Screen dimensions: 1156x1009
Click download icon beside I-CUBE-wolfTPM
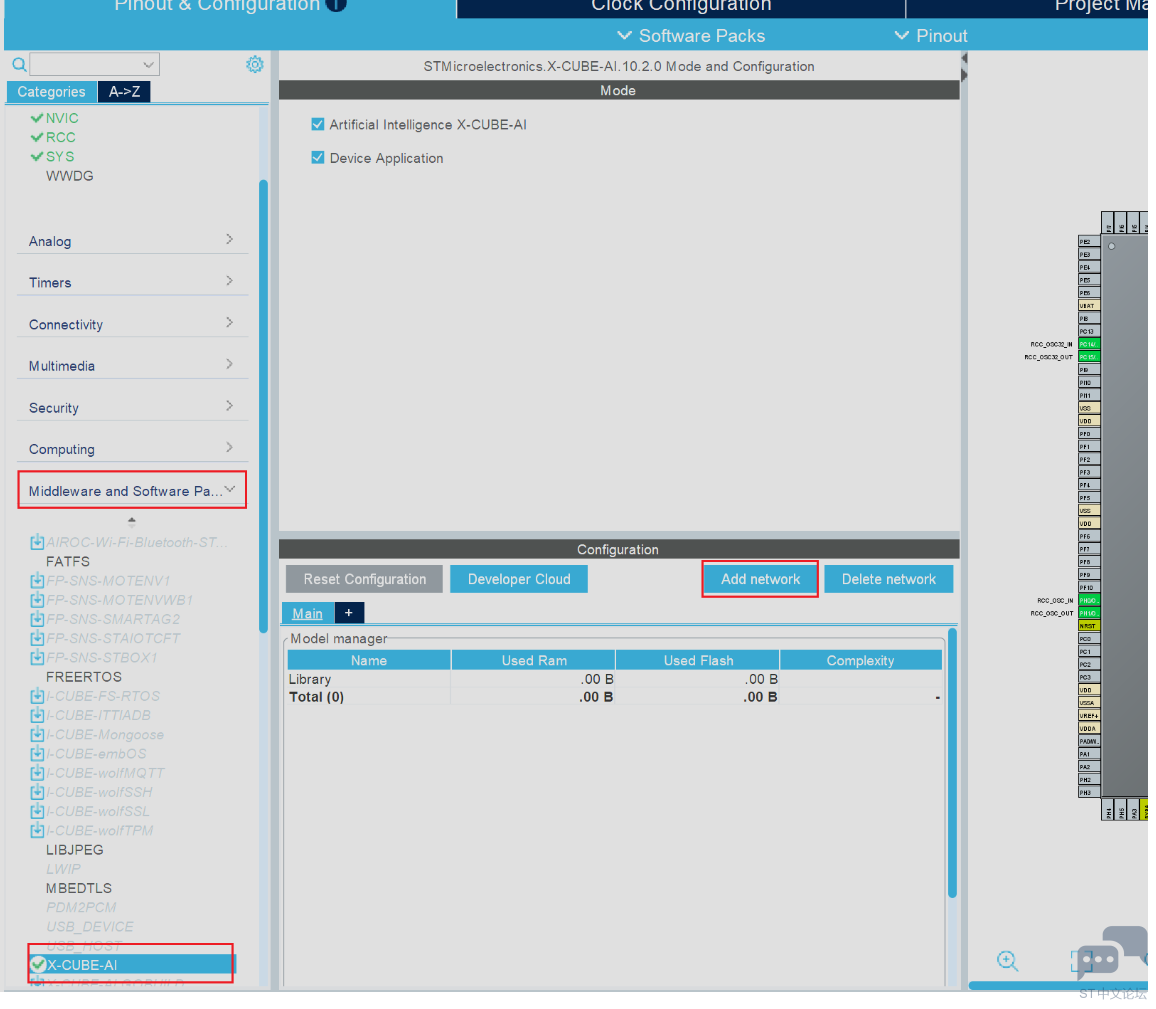coord(37,830)
